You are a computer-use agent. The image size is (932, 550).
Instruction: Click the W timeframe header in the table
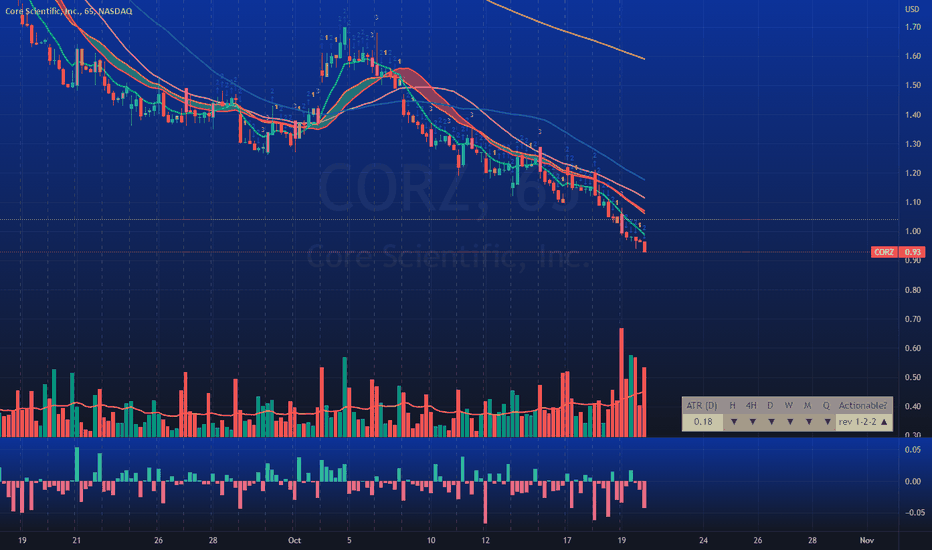pos(789,406)
